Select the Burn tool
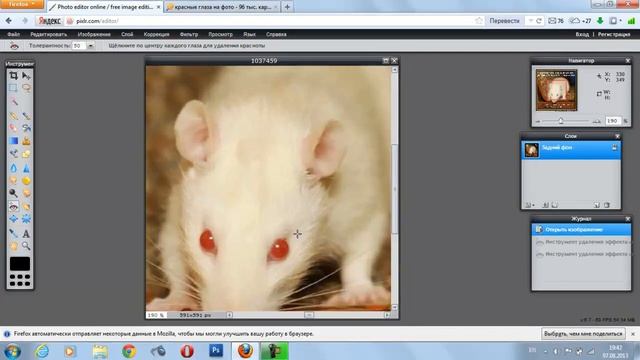640x360 pixels. (26, 193)
